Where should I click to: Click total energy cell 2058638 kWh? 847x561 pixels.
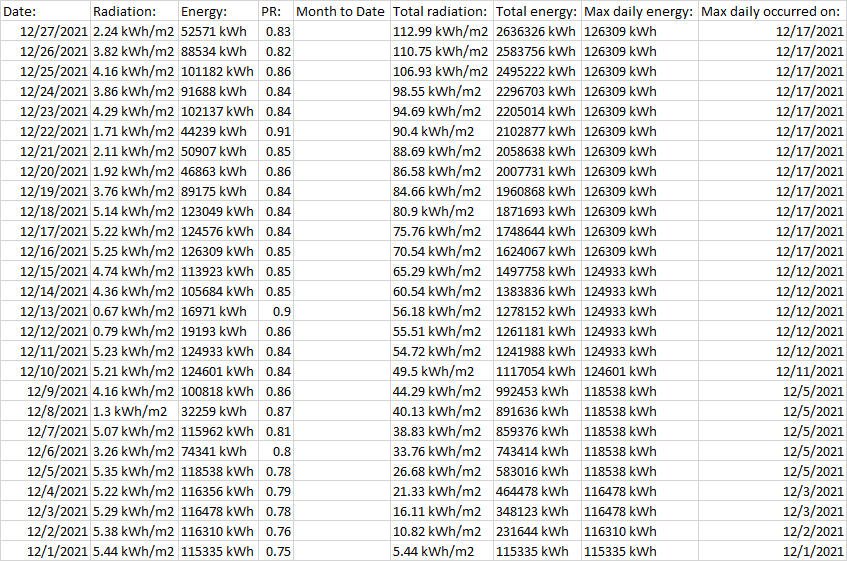pos(537,151)
